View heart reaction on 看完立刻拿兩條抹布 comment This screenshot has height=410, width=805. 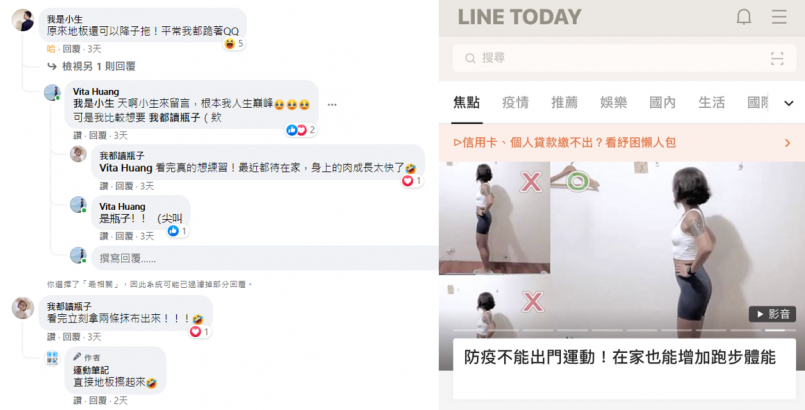(200, 331)
